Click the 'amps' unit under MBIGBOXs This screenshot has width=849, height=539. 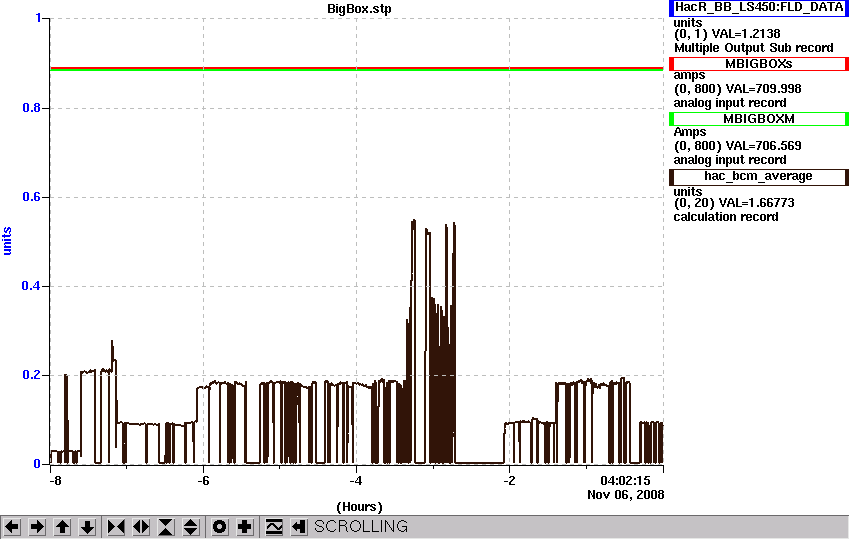tap(689, 75)
